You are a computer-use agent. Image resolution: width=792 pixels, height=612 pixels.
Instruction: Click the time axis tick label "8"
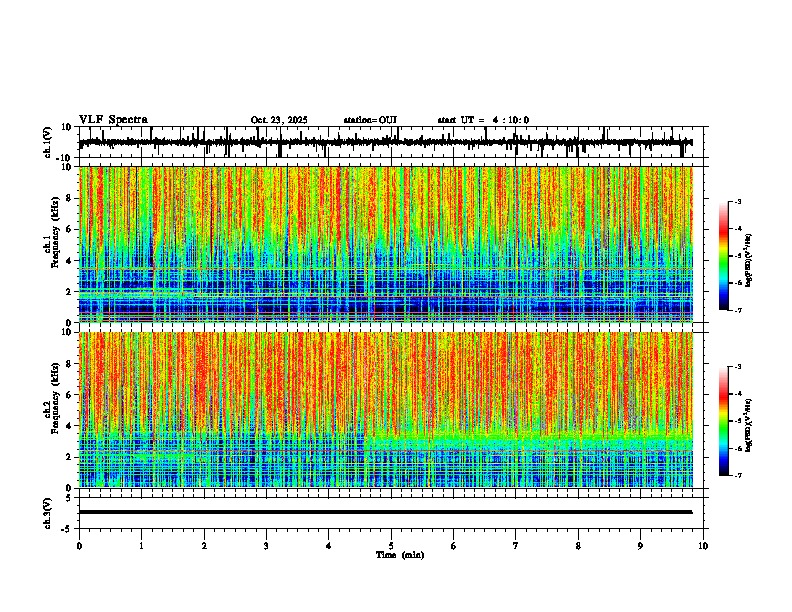[578, 546]
